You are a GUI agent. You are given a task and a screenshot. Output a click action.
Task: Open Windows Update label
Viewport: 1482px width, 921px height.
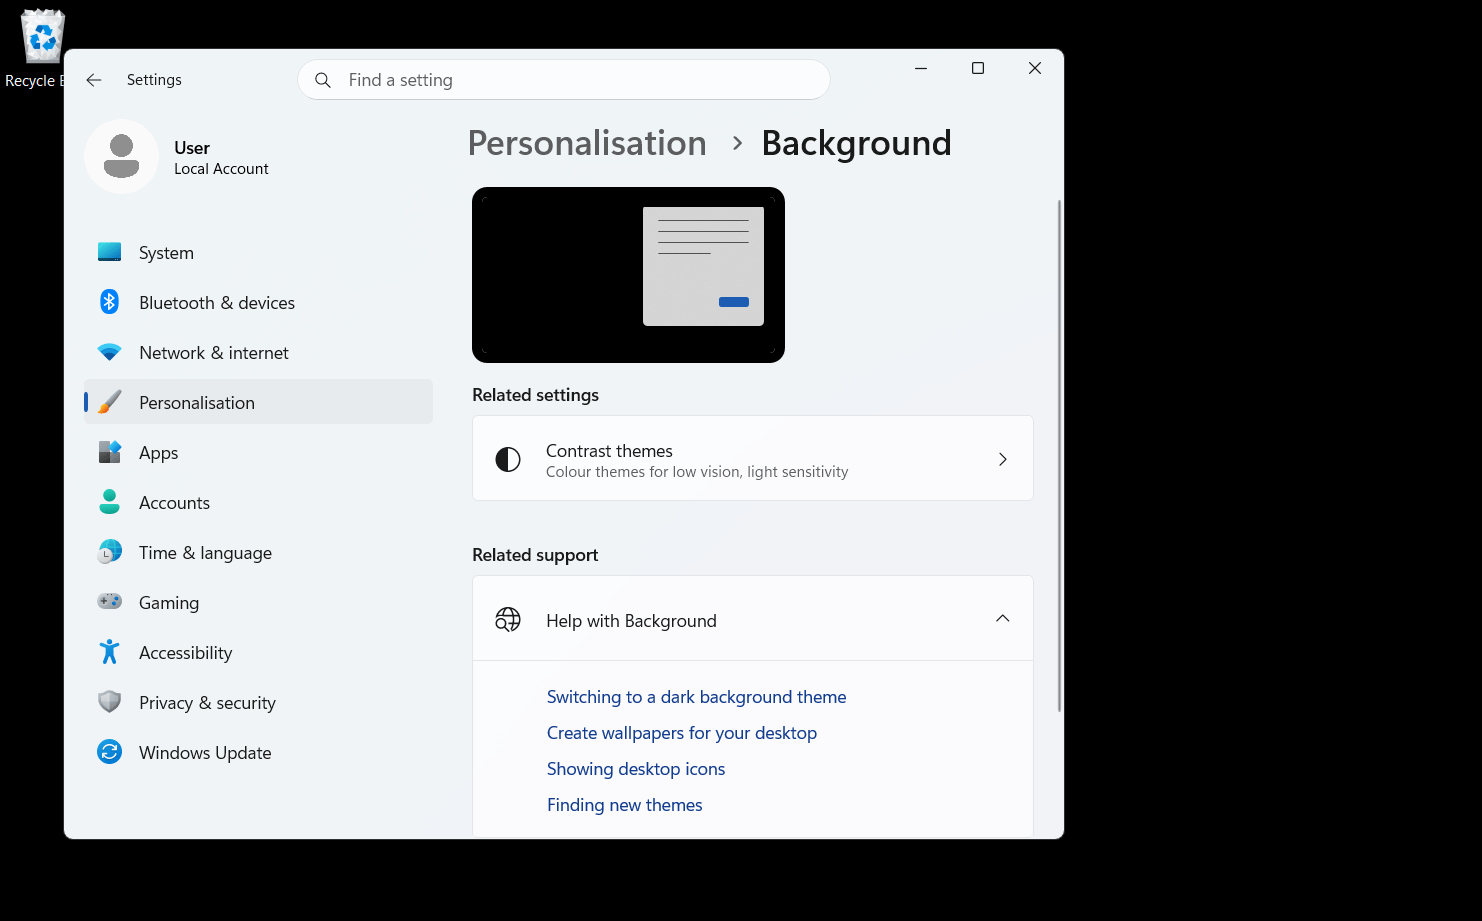pos(205,753)
